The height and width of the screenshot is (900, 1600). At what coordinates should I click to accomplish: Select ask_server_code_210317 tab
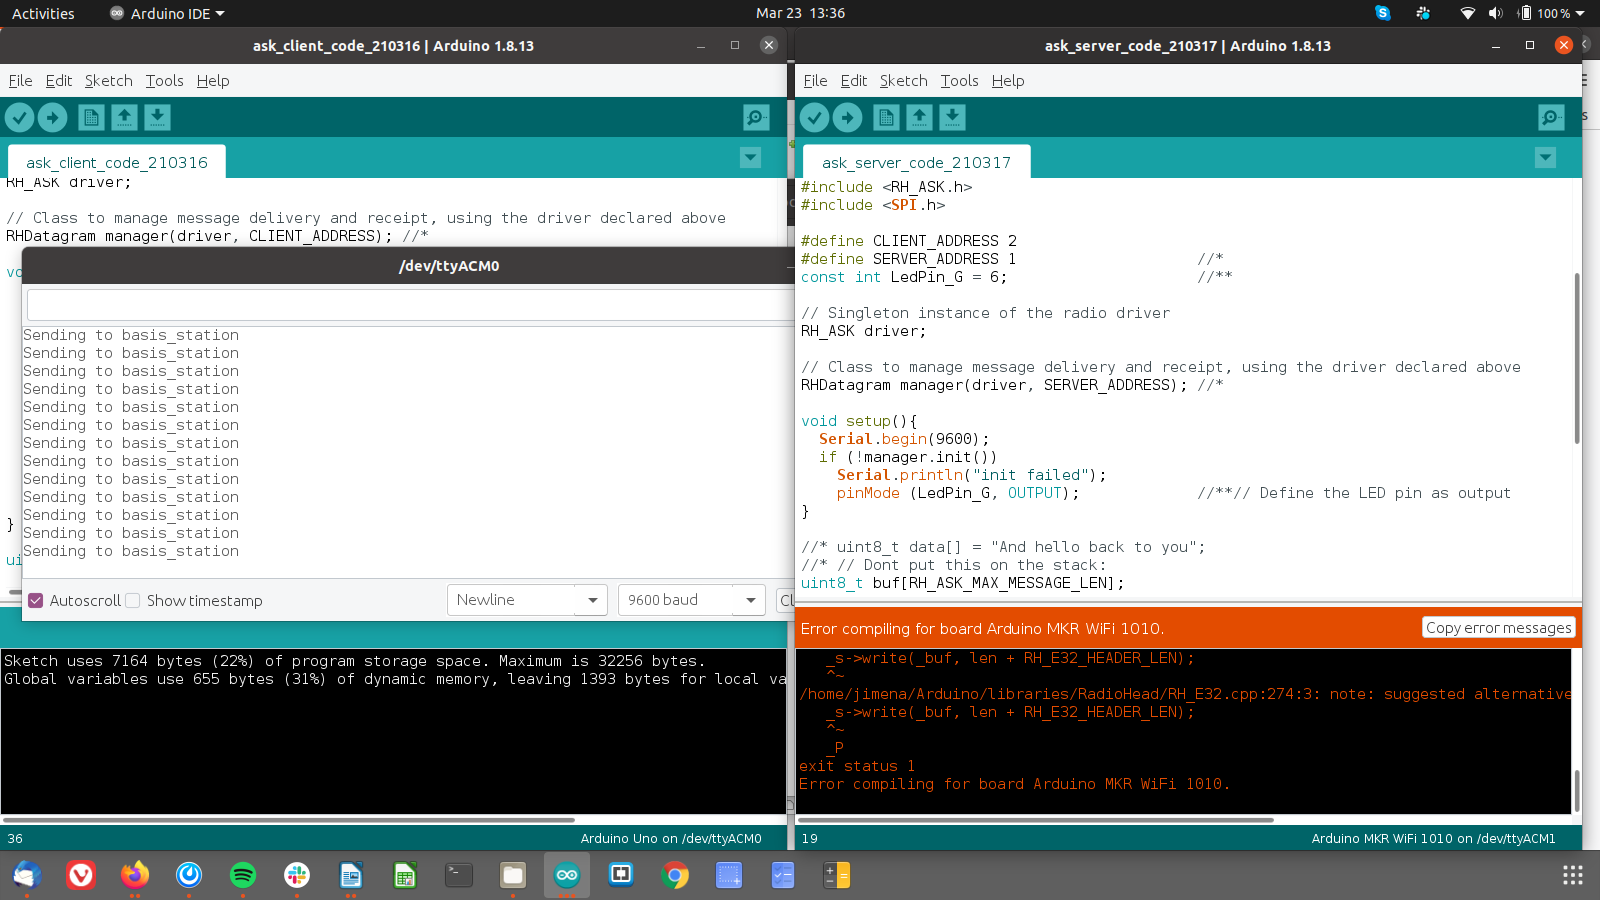coord(916,162)
